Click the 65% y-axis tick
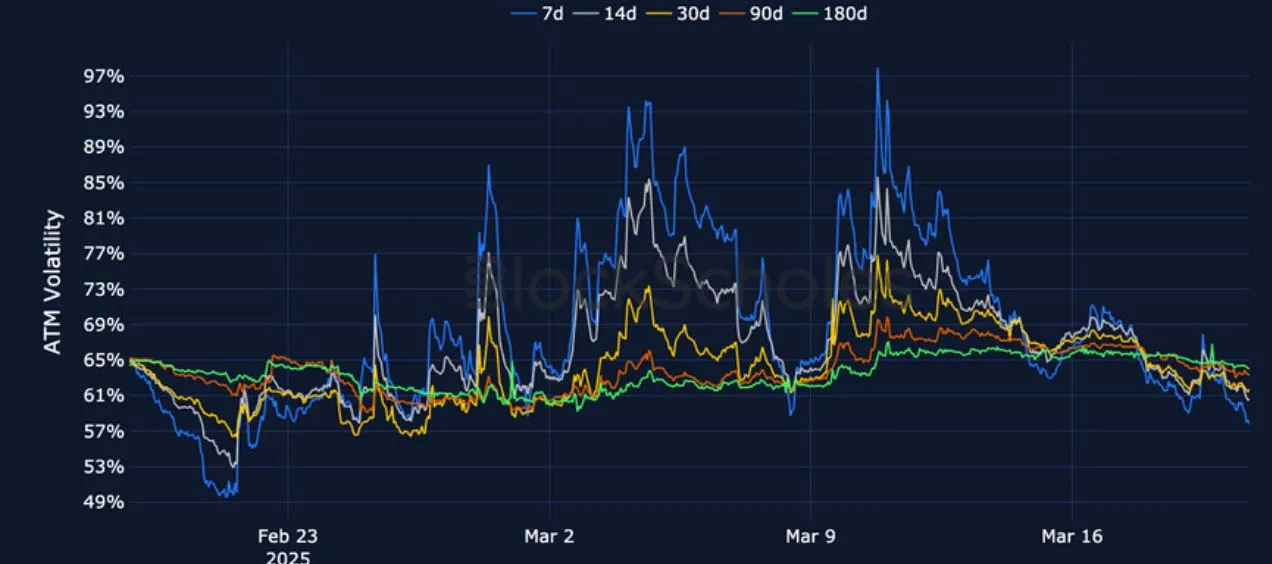The image size is (1272, 564). tap(104, 360)
